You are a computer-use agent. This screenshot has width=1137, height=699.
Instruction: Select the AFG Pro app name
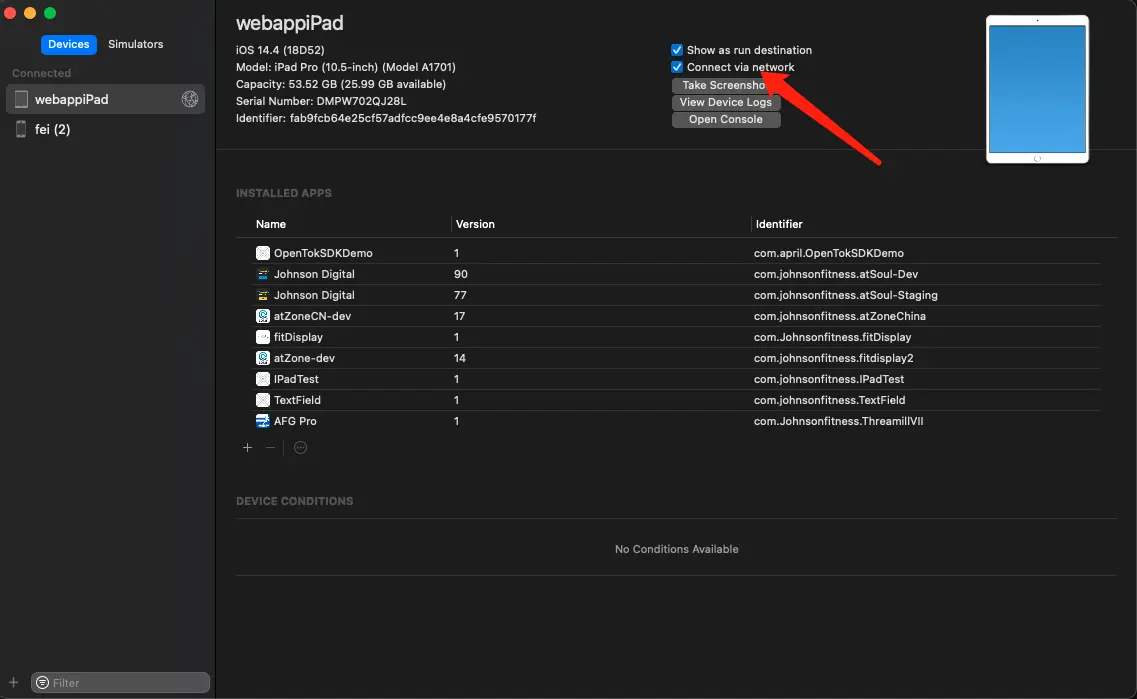(294, 421)
